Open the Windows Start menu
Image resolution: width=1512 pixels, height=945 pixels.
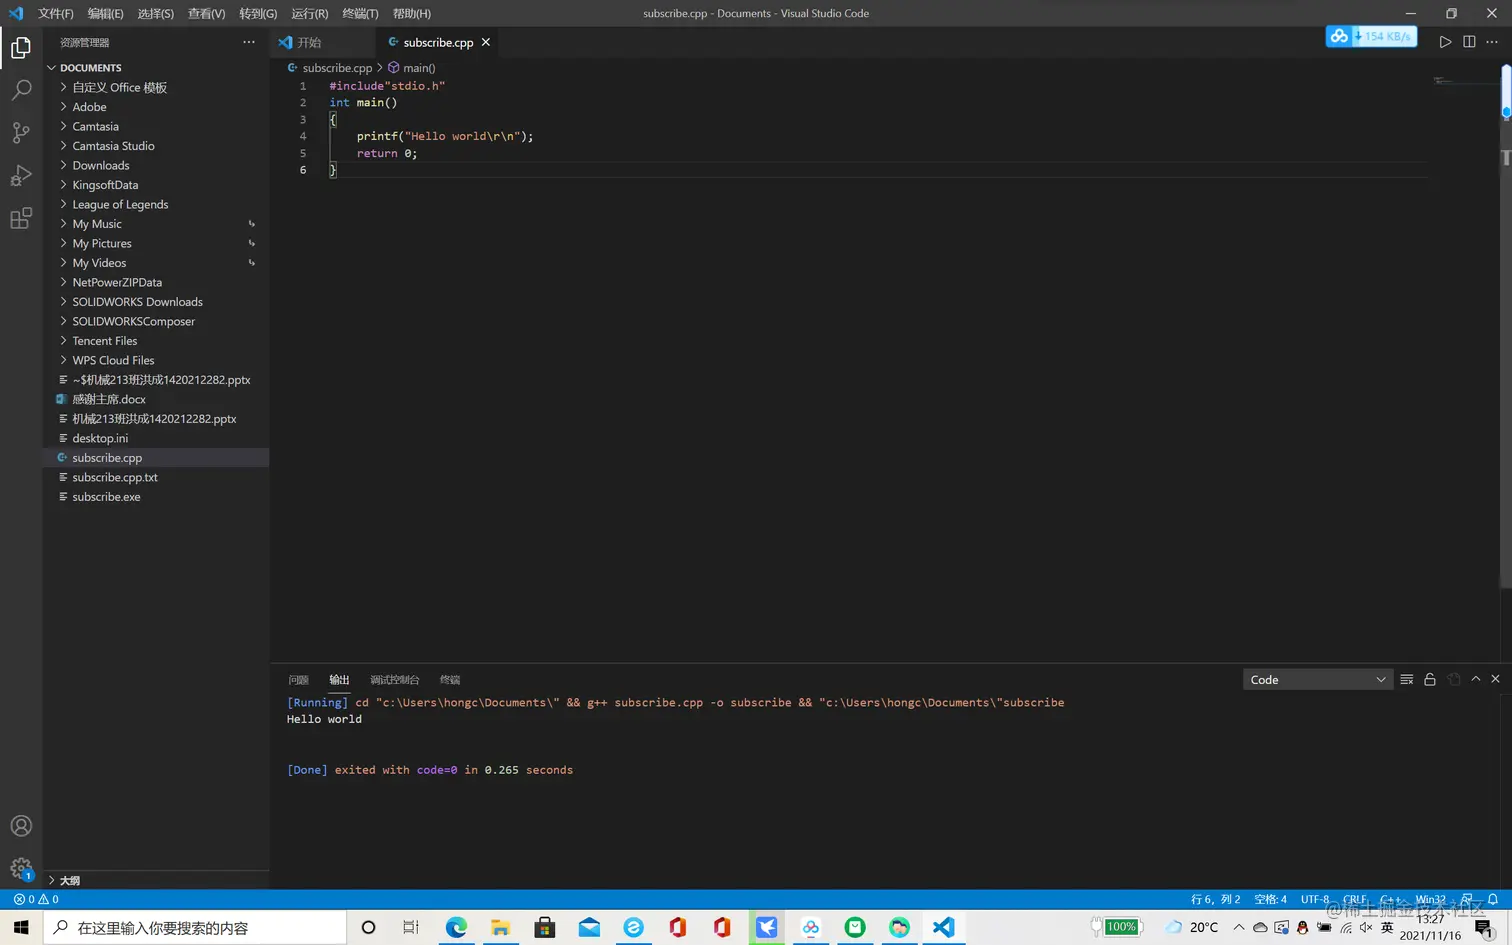tap(21, 927)
